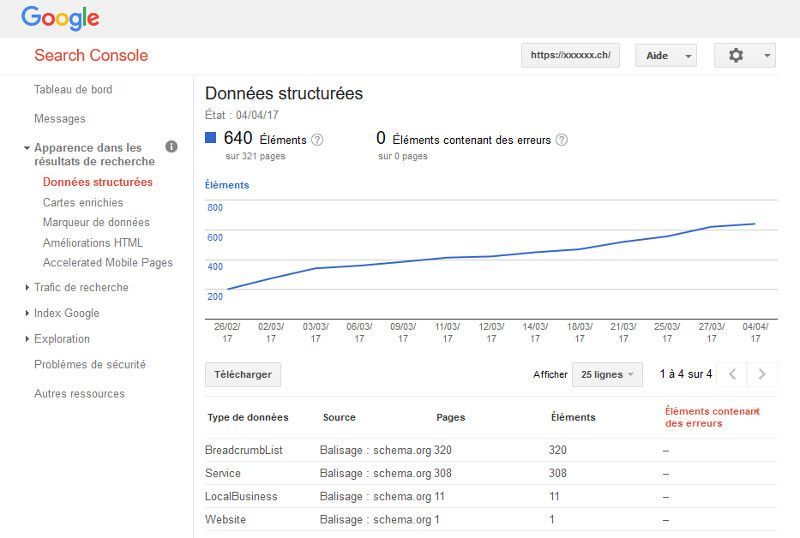Expand Index Google section
The height and width of the screenshot is (538, 800).
click(x=27, y=313)
